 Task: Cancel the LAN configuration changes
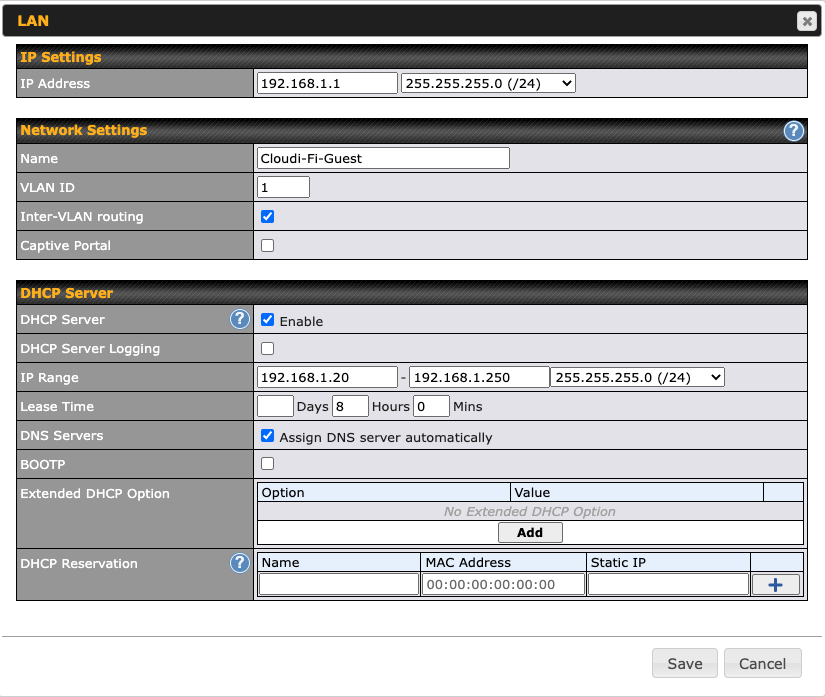tap(762, 663)
